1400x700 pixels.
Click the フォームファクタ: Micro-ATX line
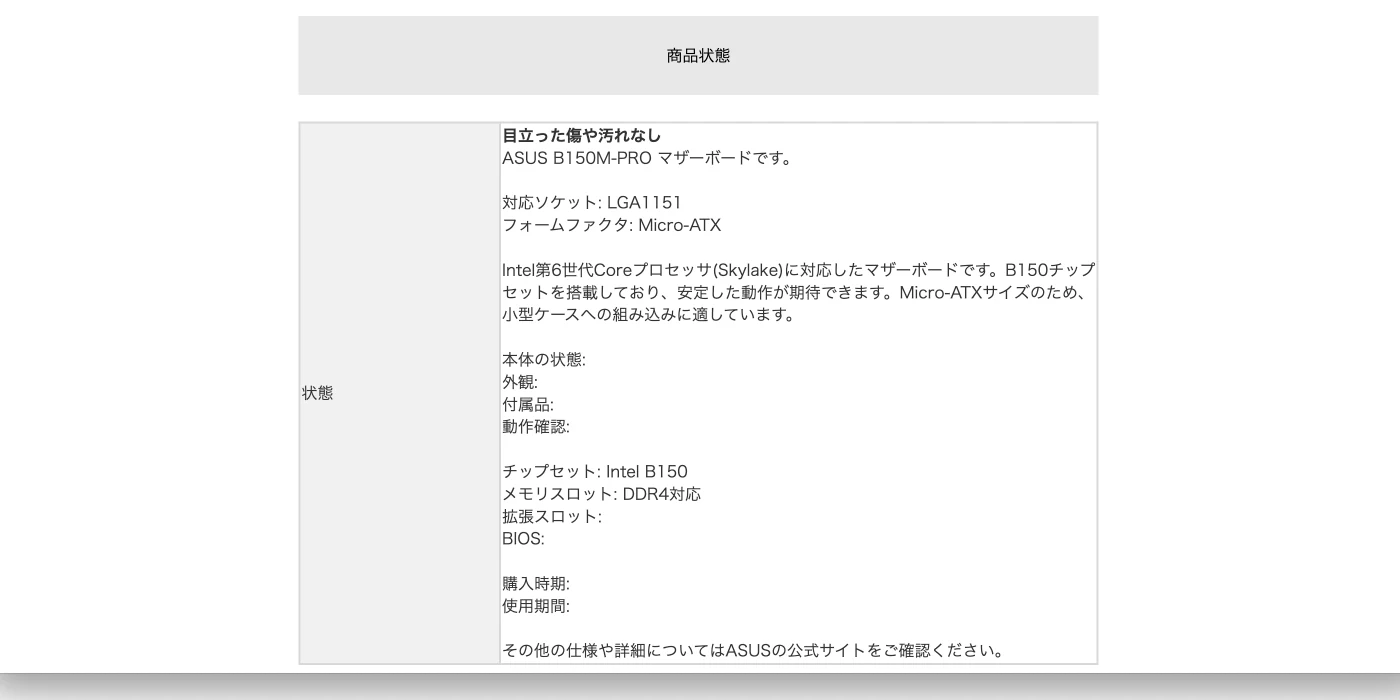[611, 225]
